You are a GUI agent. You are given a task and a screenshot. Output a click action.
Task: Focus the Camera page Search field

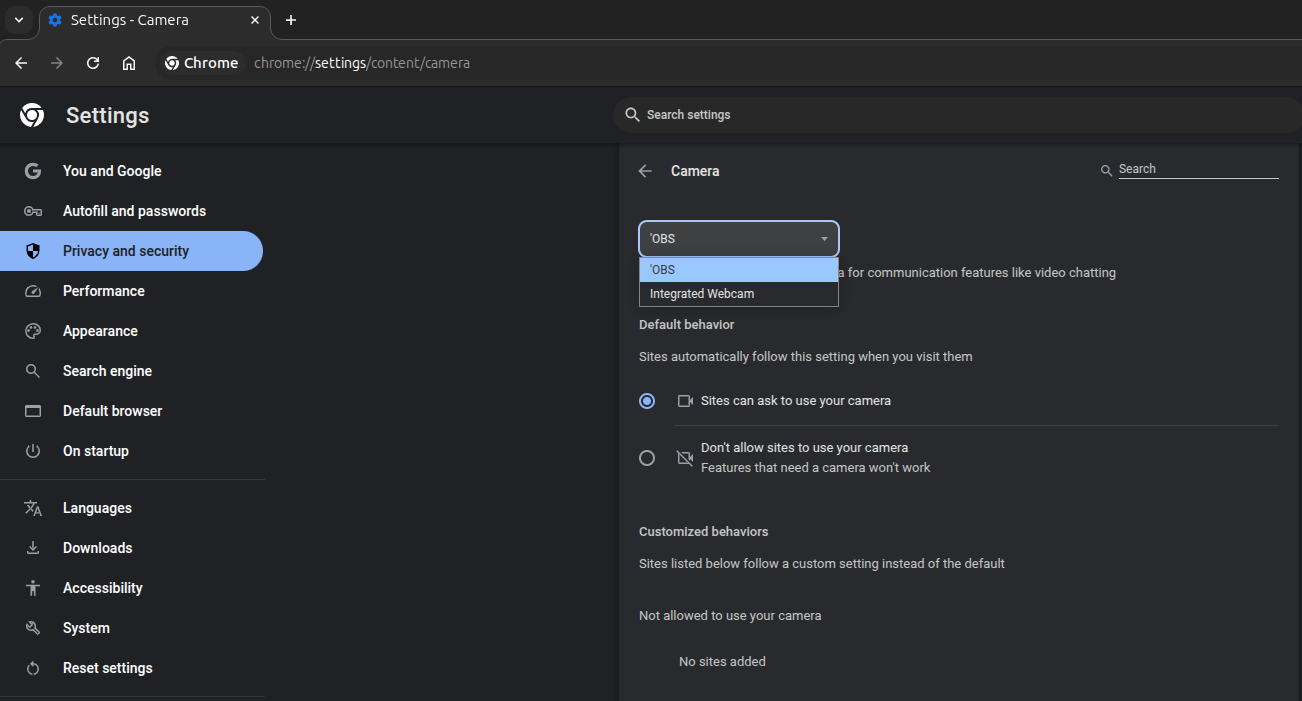tap(1198, 169)
